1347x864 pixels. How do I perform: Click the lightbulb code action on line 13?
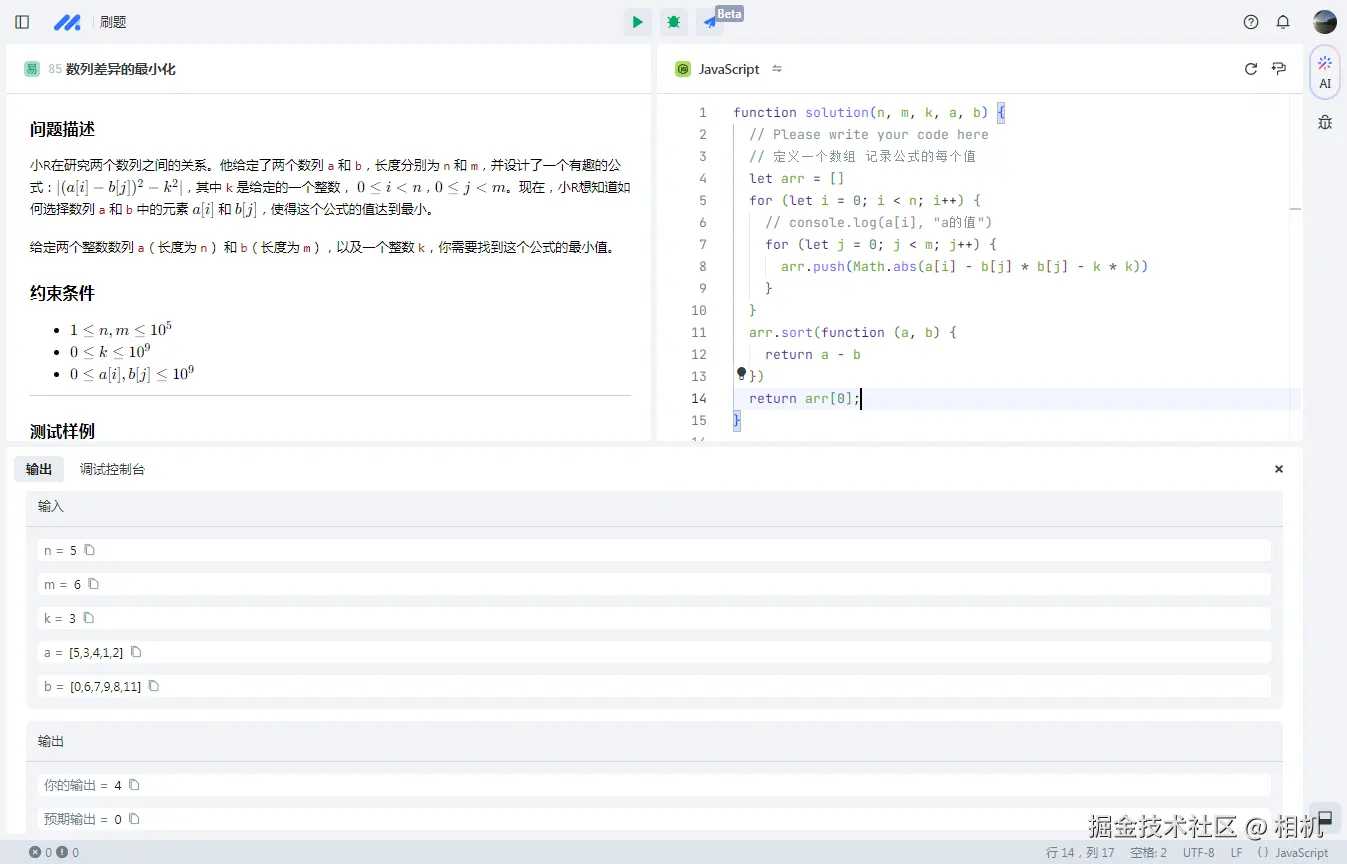740,373
